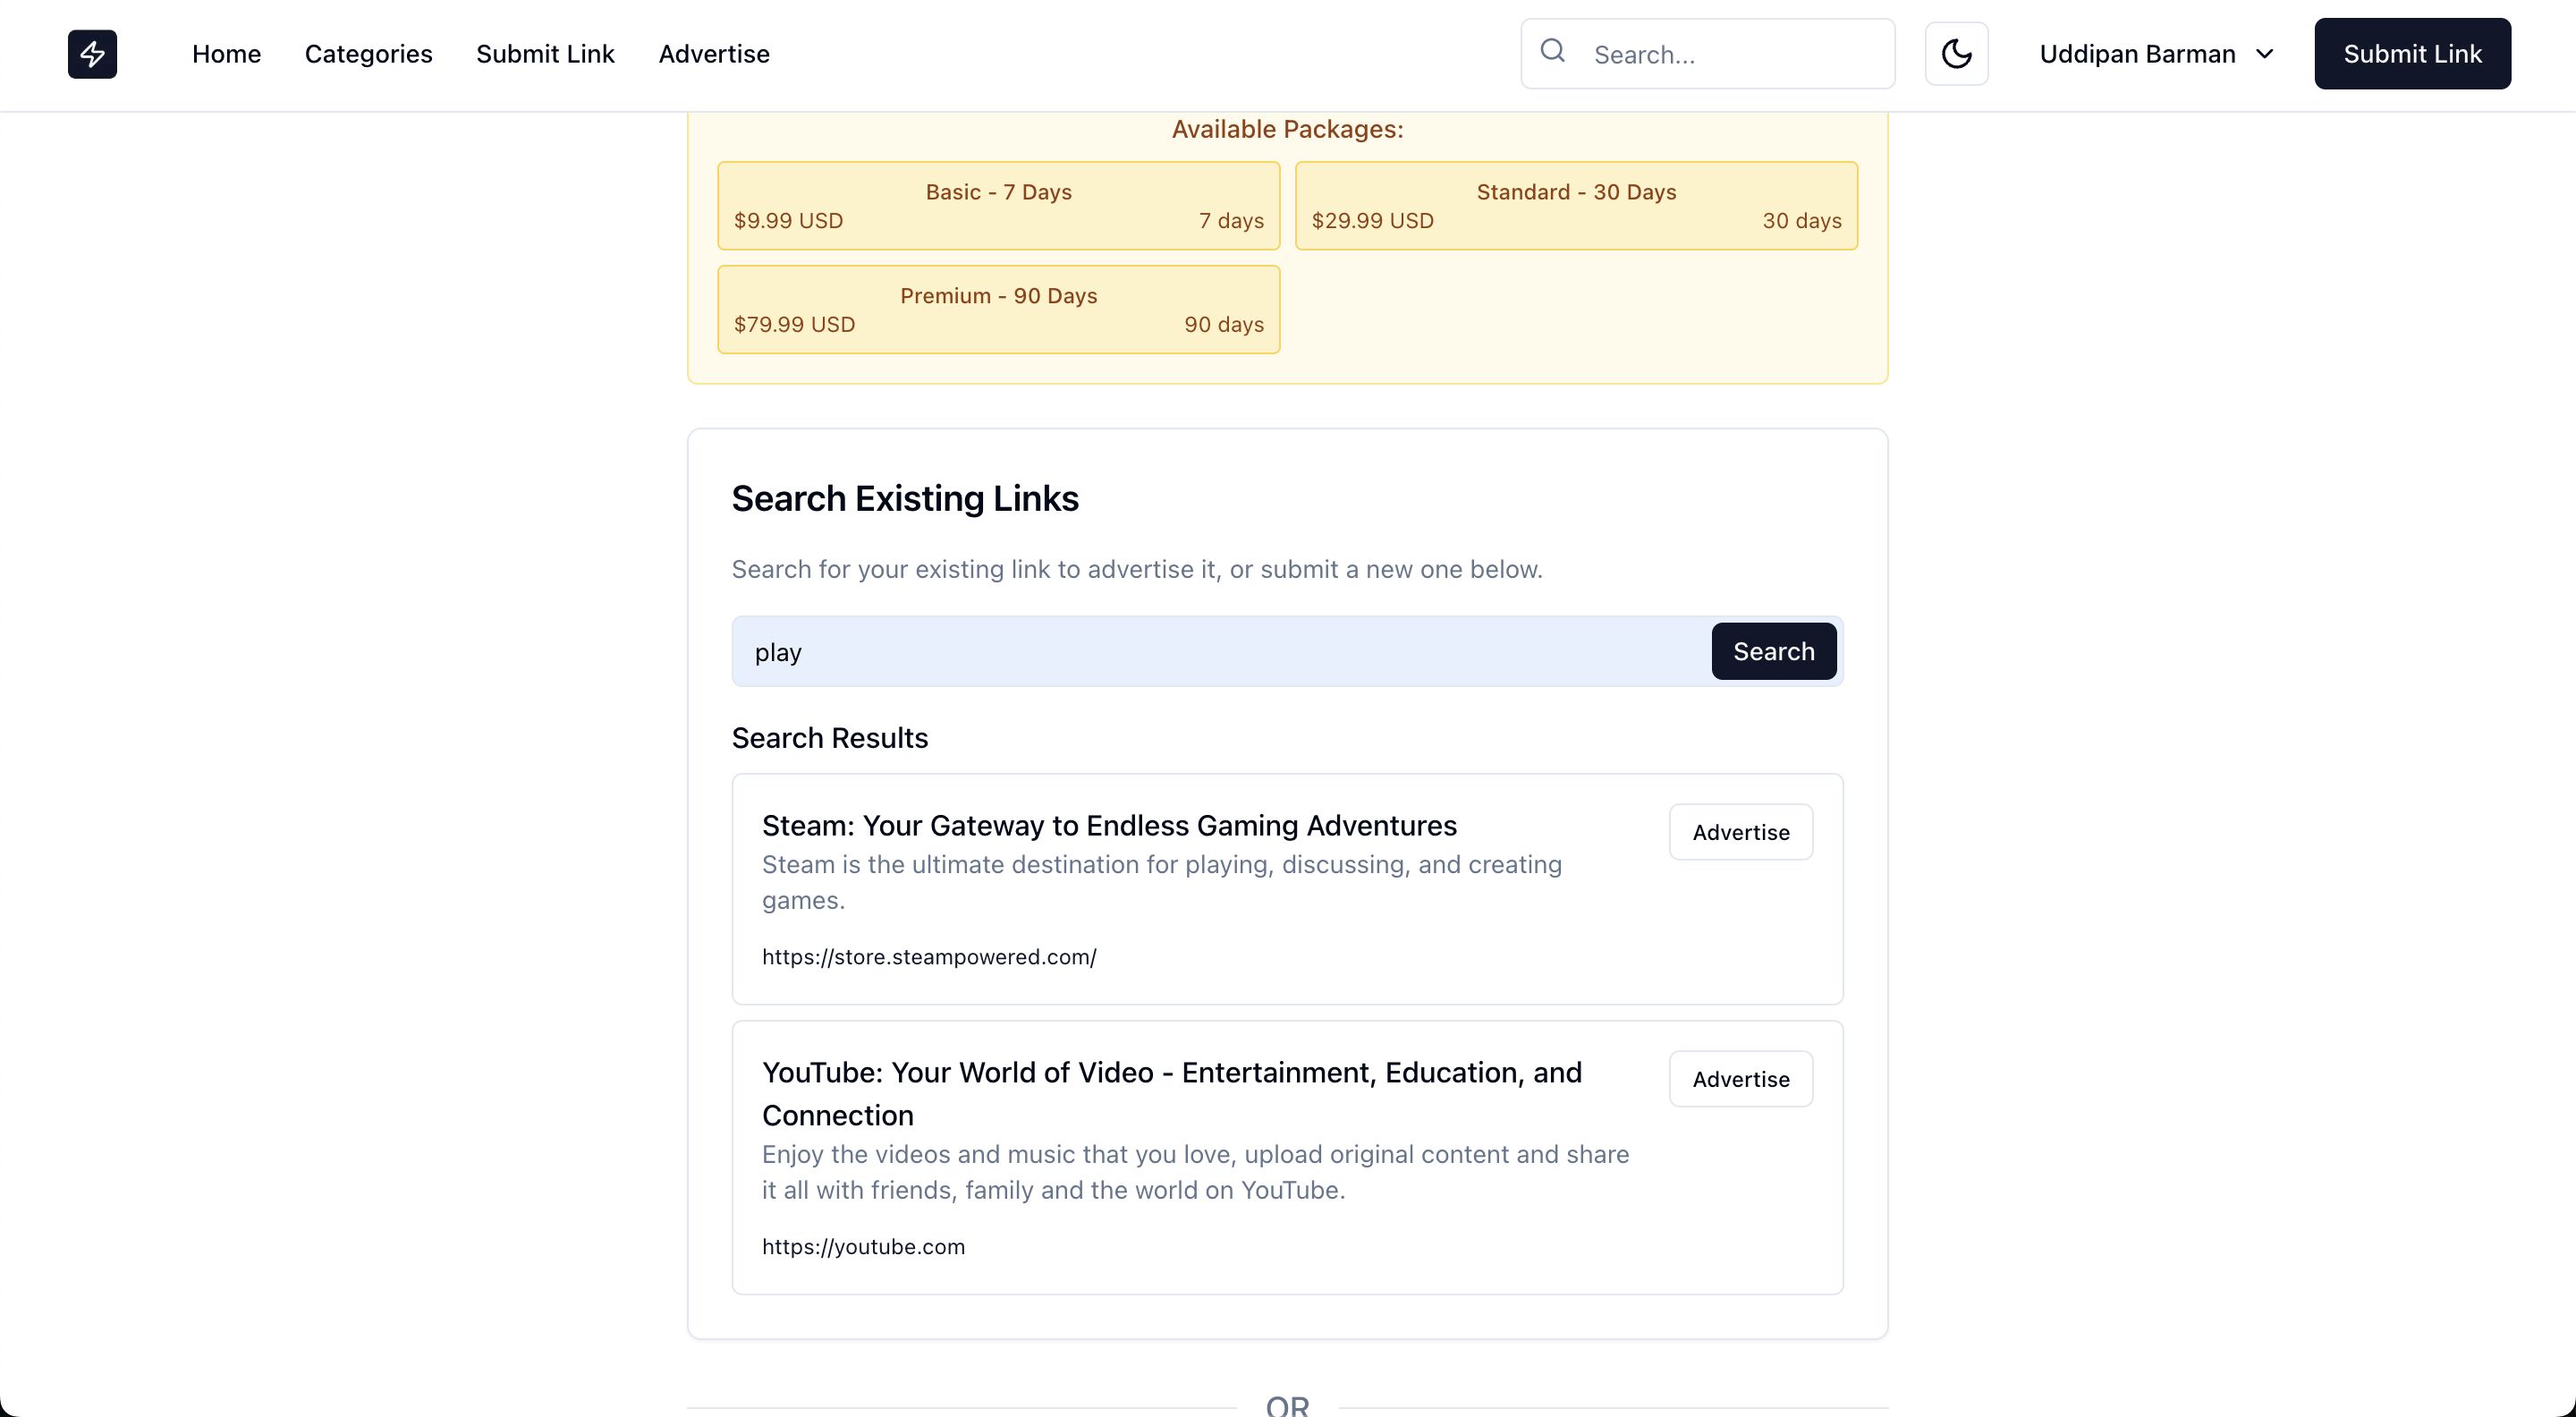
Task: Click the Steam Gateway result title
Action: click(x=1109, y=826)
